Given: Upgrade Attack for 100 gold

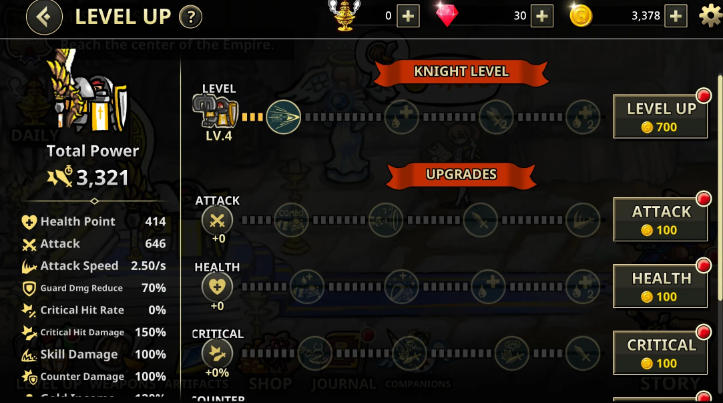Looking at the screenshot, I should click(x=660, y=219).
